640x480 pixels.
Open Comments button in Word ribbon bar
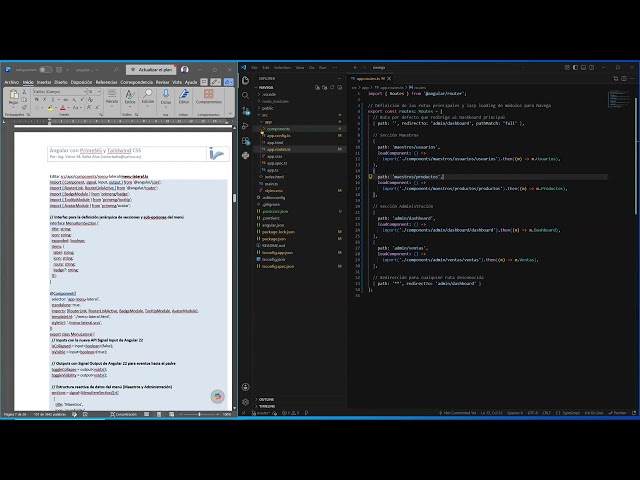click(x=204, y=82)
